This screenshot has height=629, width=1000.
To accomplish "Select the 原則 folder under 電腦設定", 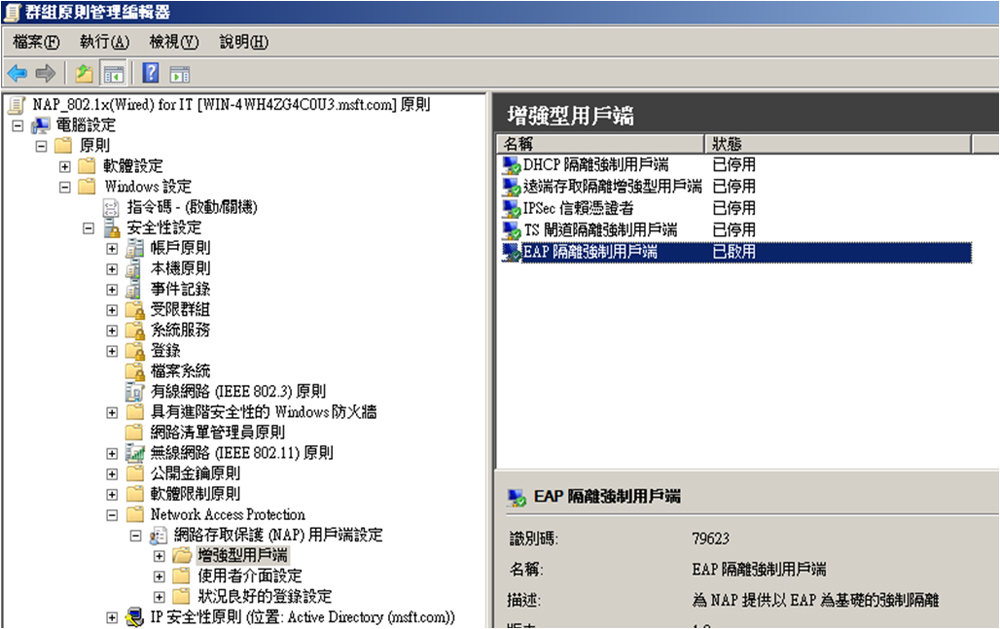I will 94,145.
